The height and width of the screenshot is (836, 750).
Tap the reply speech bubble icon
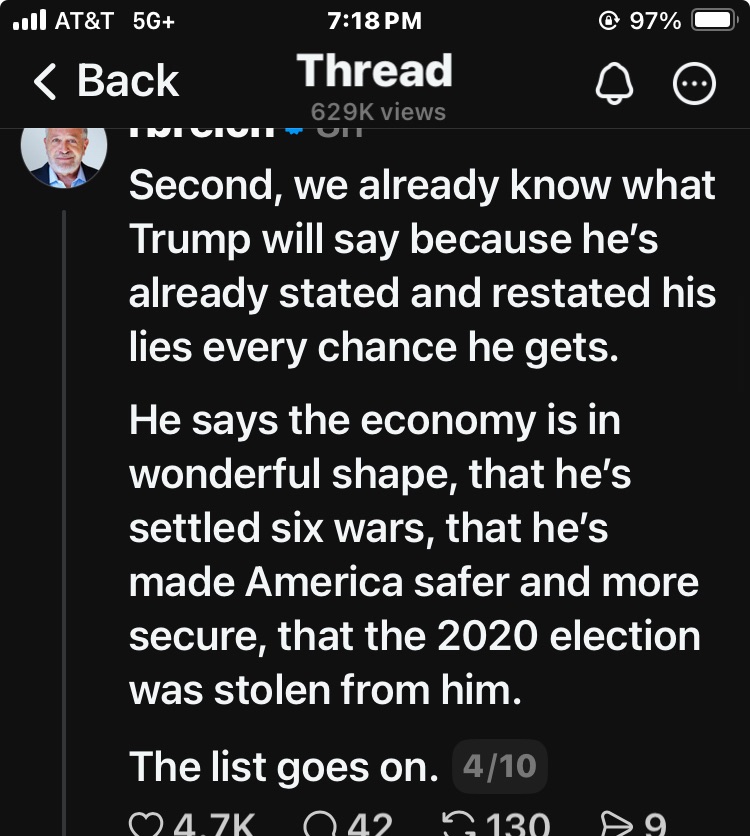320,824
